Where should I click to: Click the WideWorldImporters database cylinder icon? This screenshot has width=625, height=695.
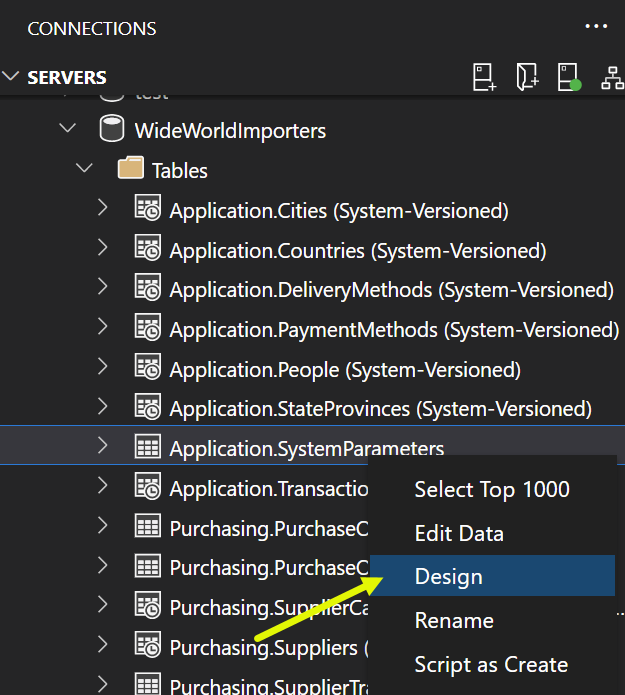click(x=112, y=129)
